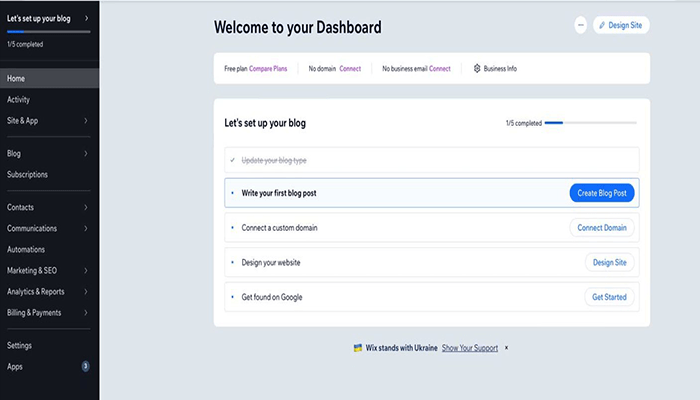Image resolution: width=700 pixels, height=400 pixels.
Task: Click the Create Blog Post button
Action: 602,193
